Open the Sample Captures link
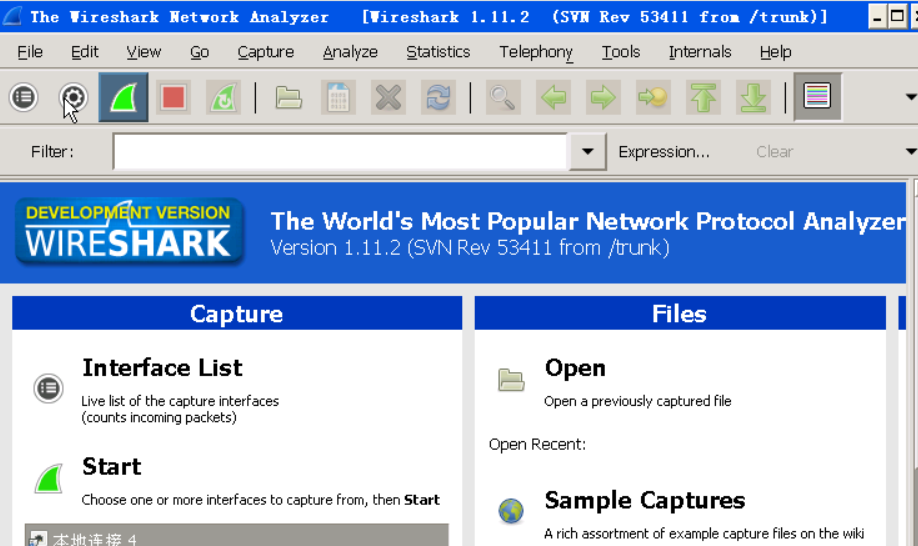The image size is (918, 546). pos(645,501)
